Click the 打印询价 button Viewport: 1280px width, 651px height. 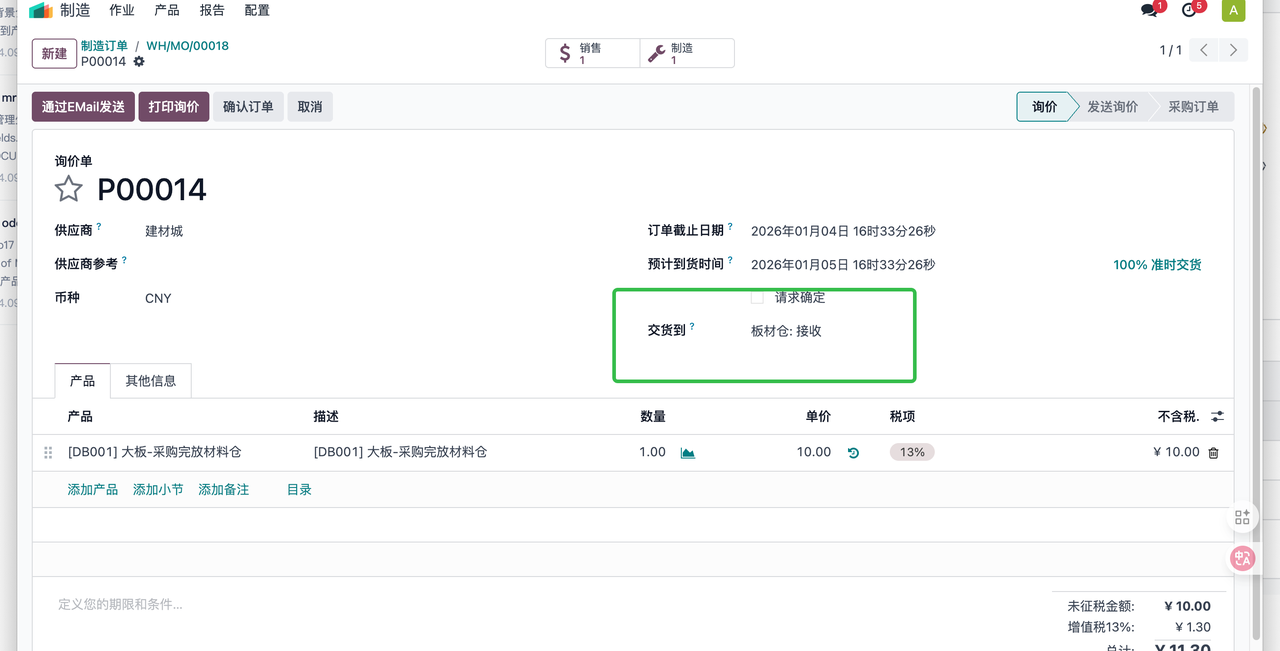174,107
